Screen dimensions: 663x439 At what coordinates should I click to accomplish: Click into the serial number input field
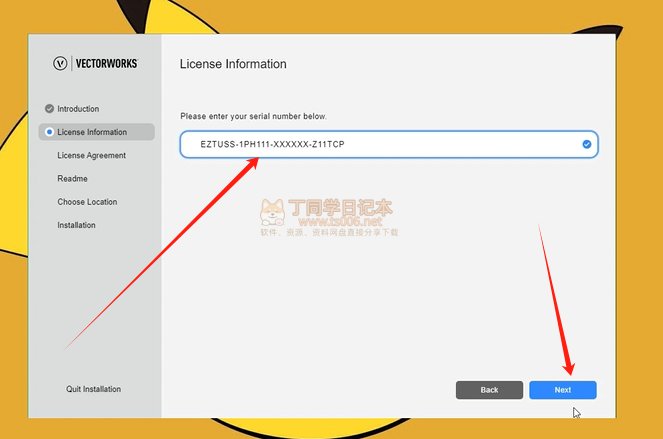pyautogui.click(x=389, y=144)
